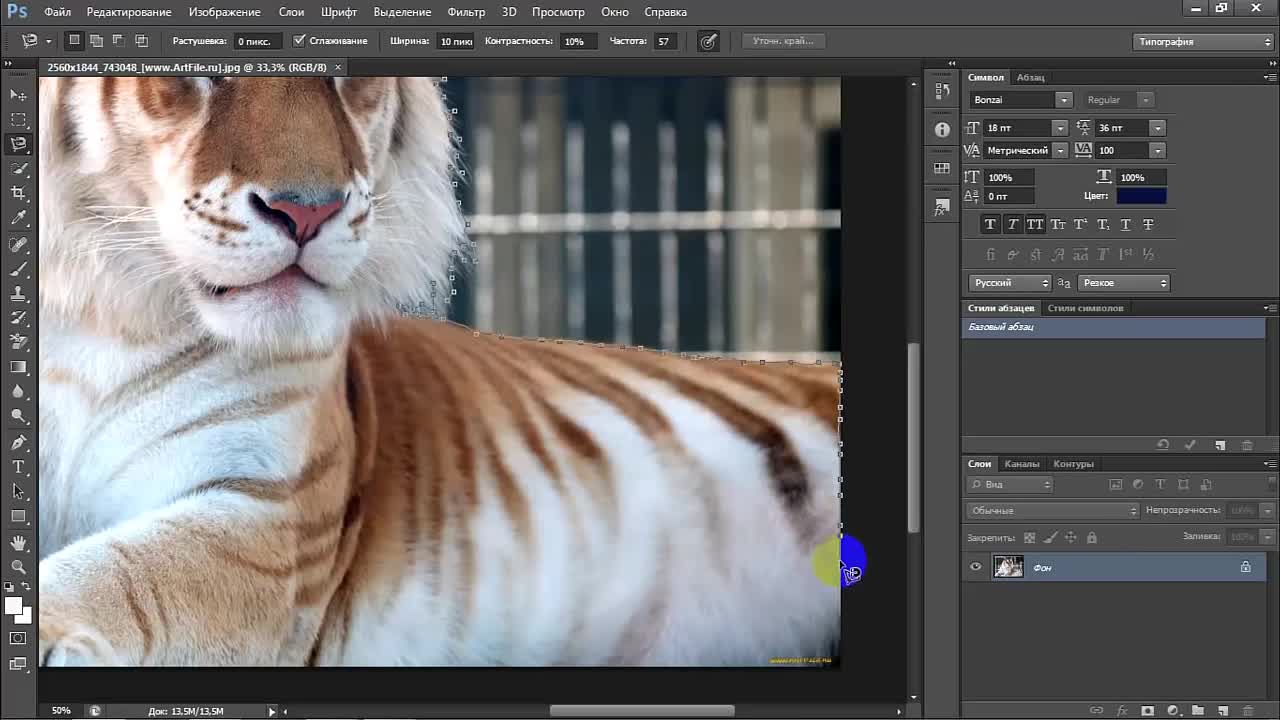The image size is (1280, 720).
Task: Select the Crop tool
Action: click(18, 193)
